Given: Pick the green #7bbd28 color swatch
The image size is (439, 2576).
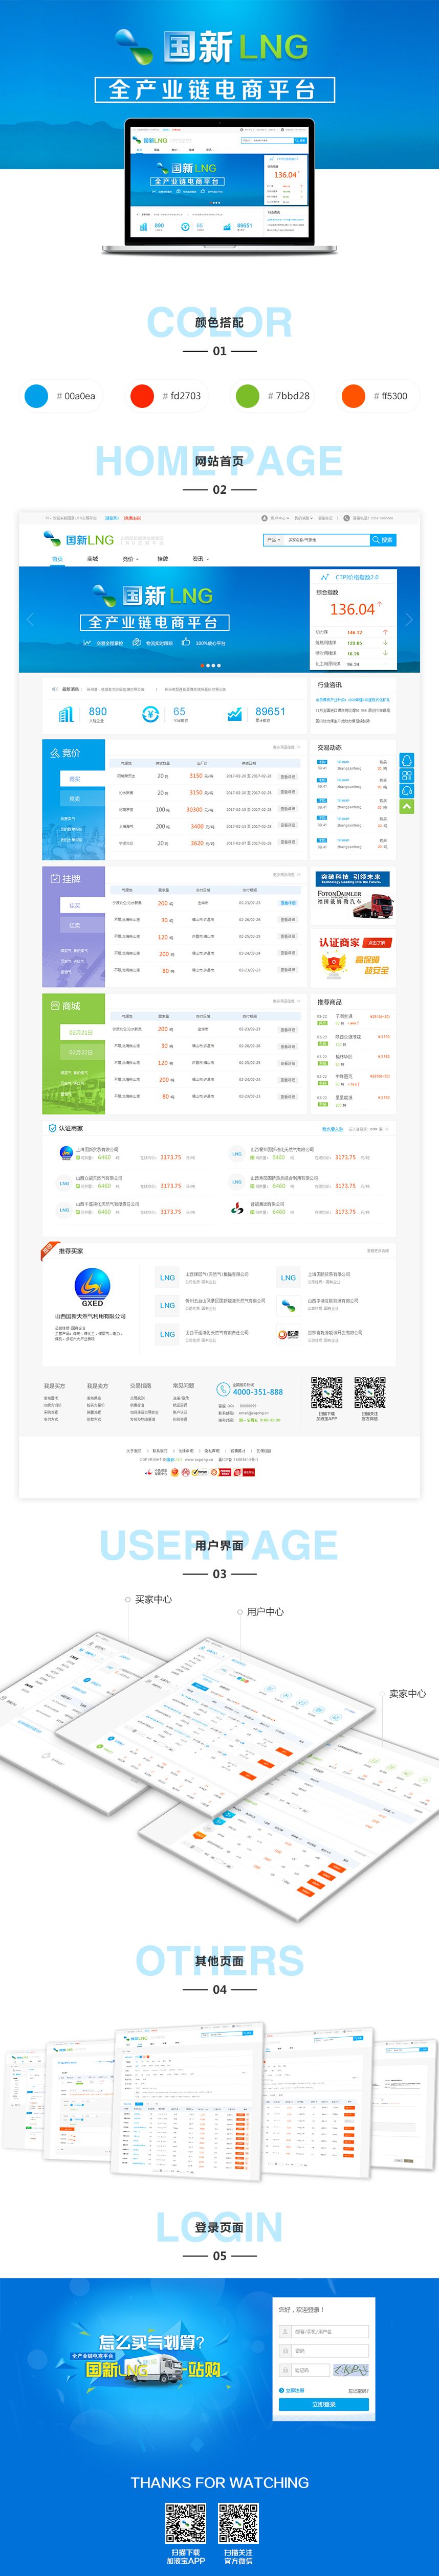Looking at the screenshot, I should (247, 395).
